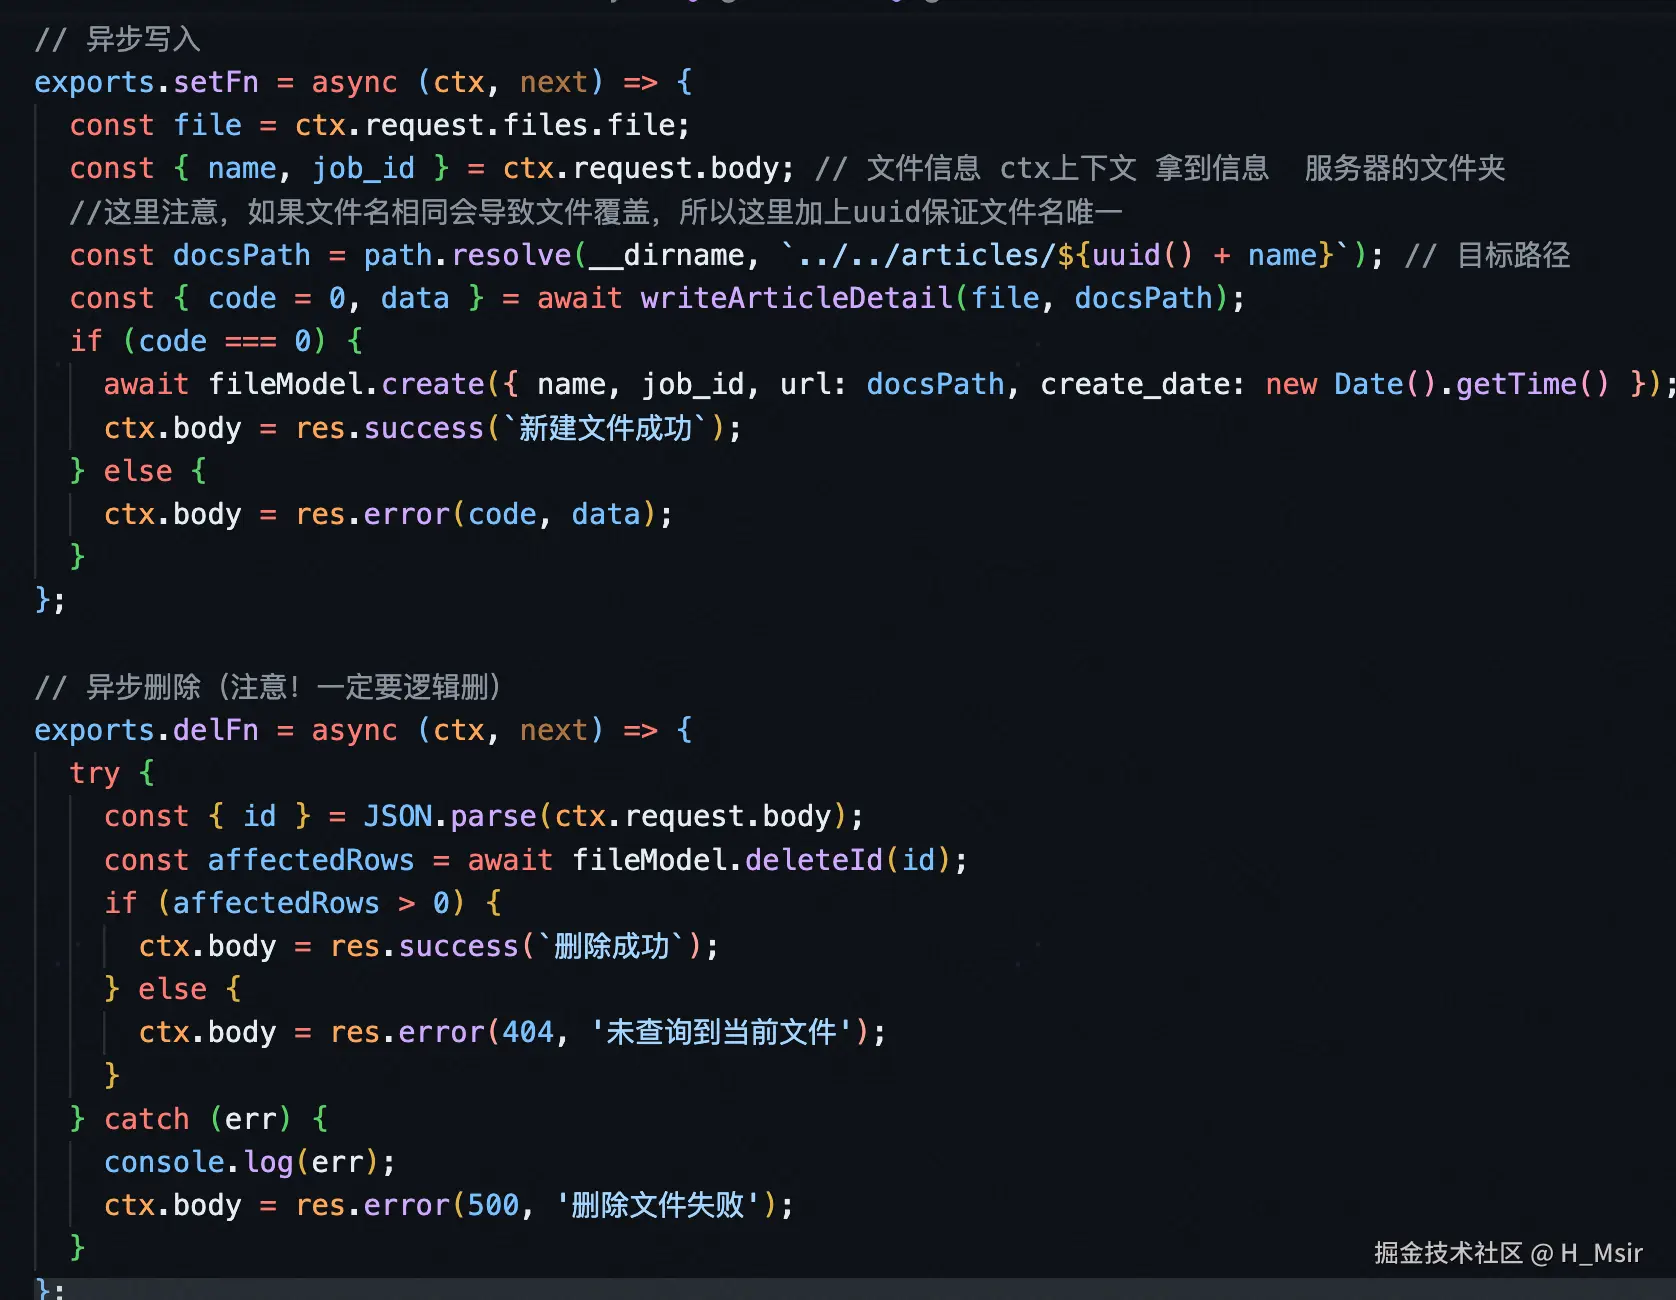Click 'res.error(404' call

point(442,1032)
